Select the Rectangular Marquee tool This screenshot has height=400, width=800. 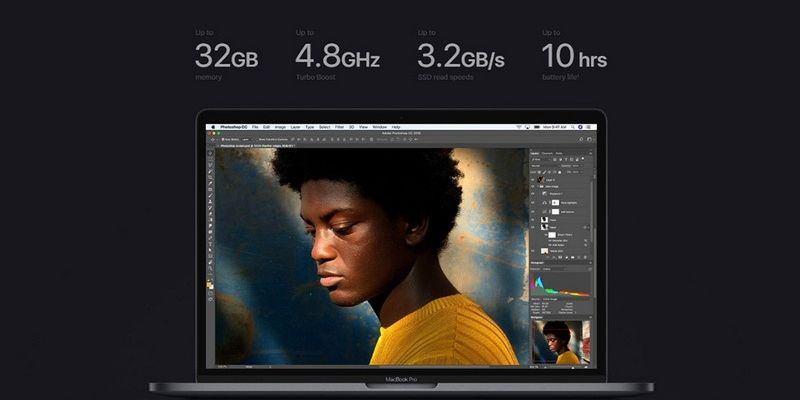(210, 159)
